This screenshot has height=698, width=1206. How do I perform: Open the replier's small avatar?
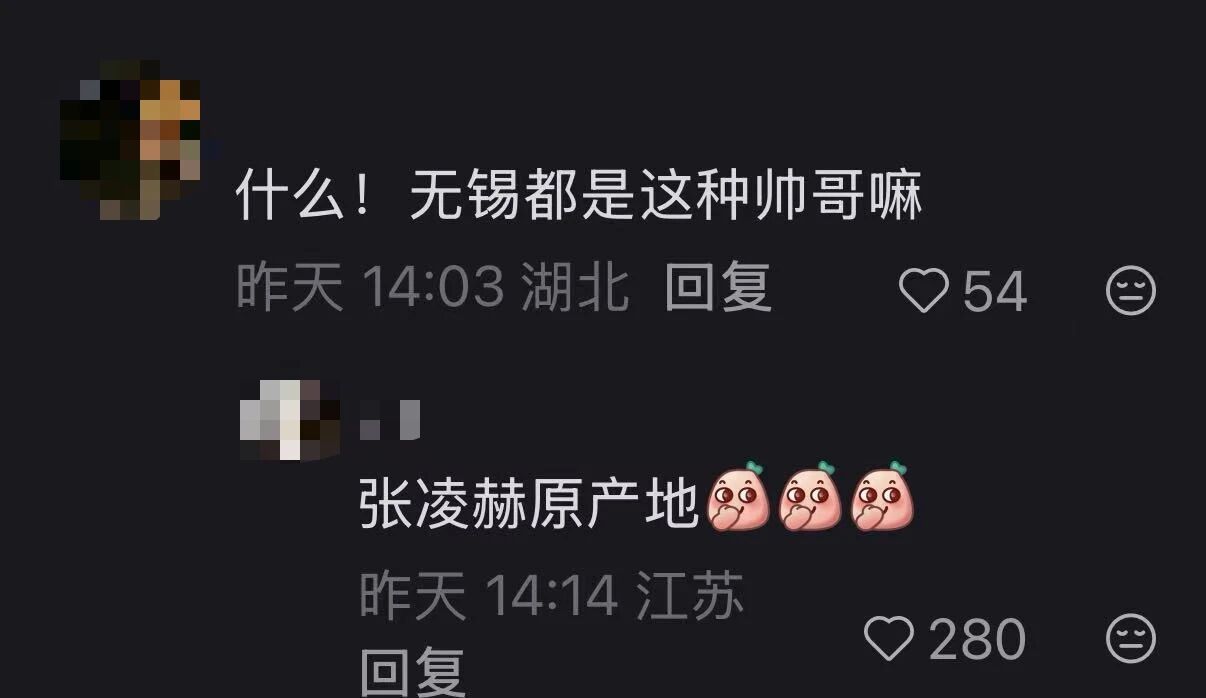(290, 420)
